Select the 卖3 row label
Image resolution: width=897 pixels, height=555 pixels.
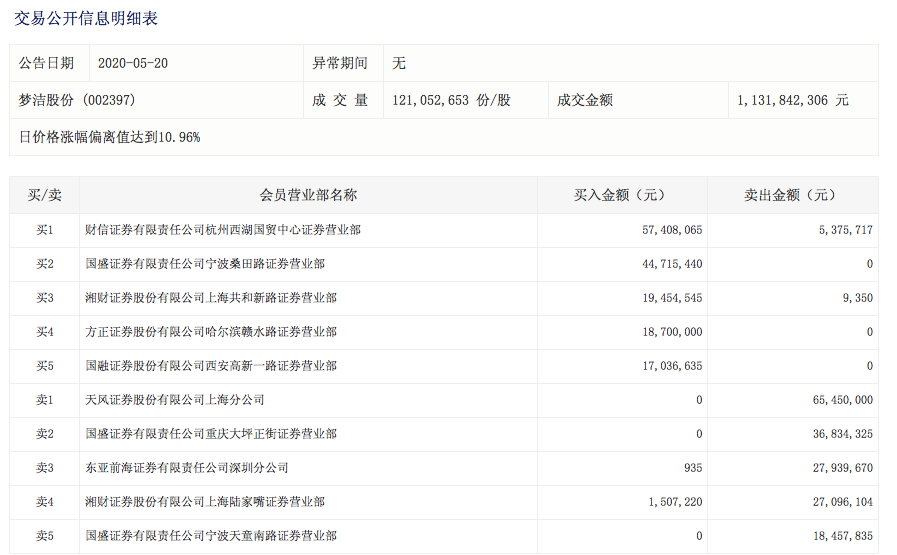tap(45, 468)
